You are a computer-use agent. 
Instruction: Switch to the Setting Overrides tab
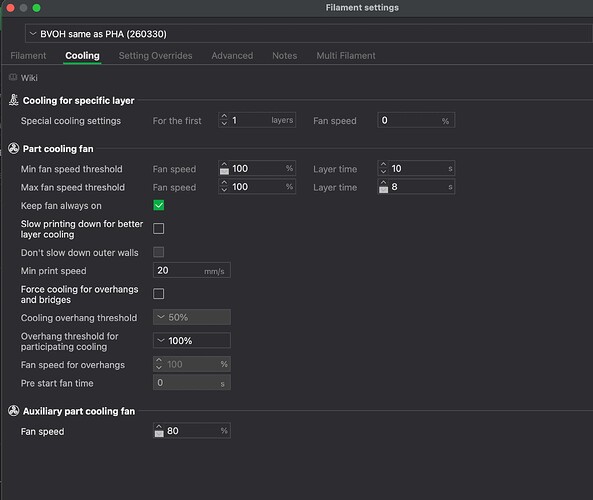click(155, 56)
